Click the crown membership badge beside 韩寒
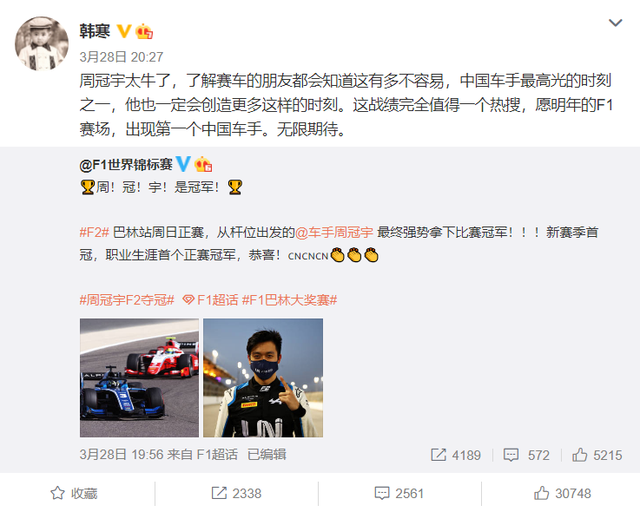This screenshot has width=640, height=512. pyautogui.click(x=144, y=31)
